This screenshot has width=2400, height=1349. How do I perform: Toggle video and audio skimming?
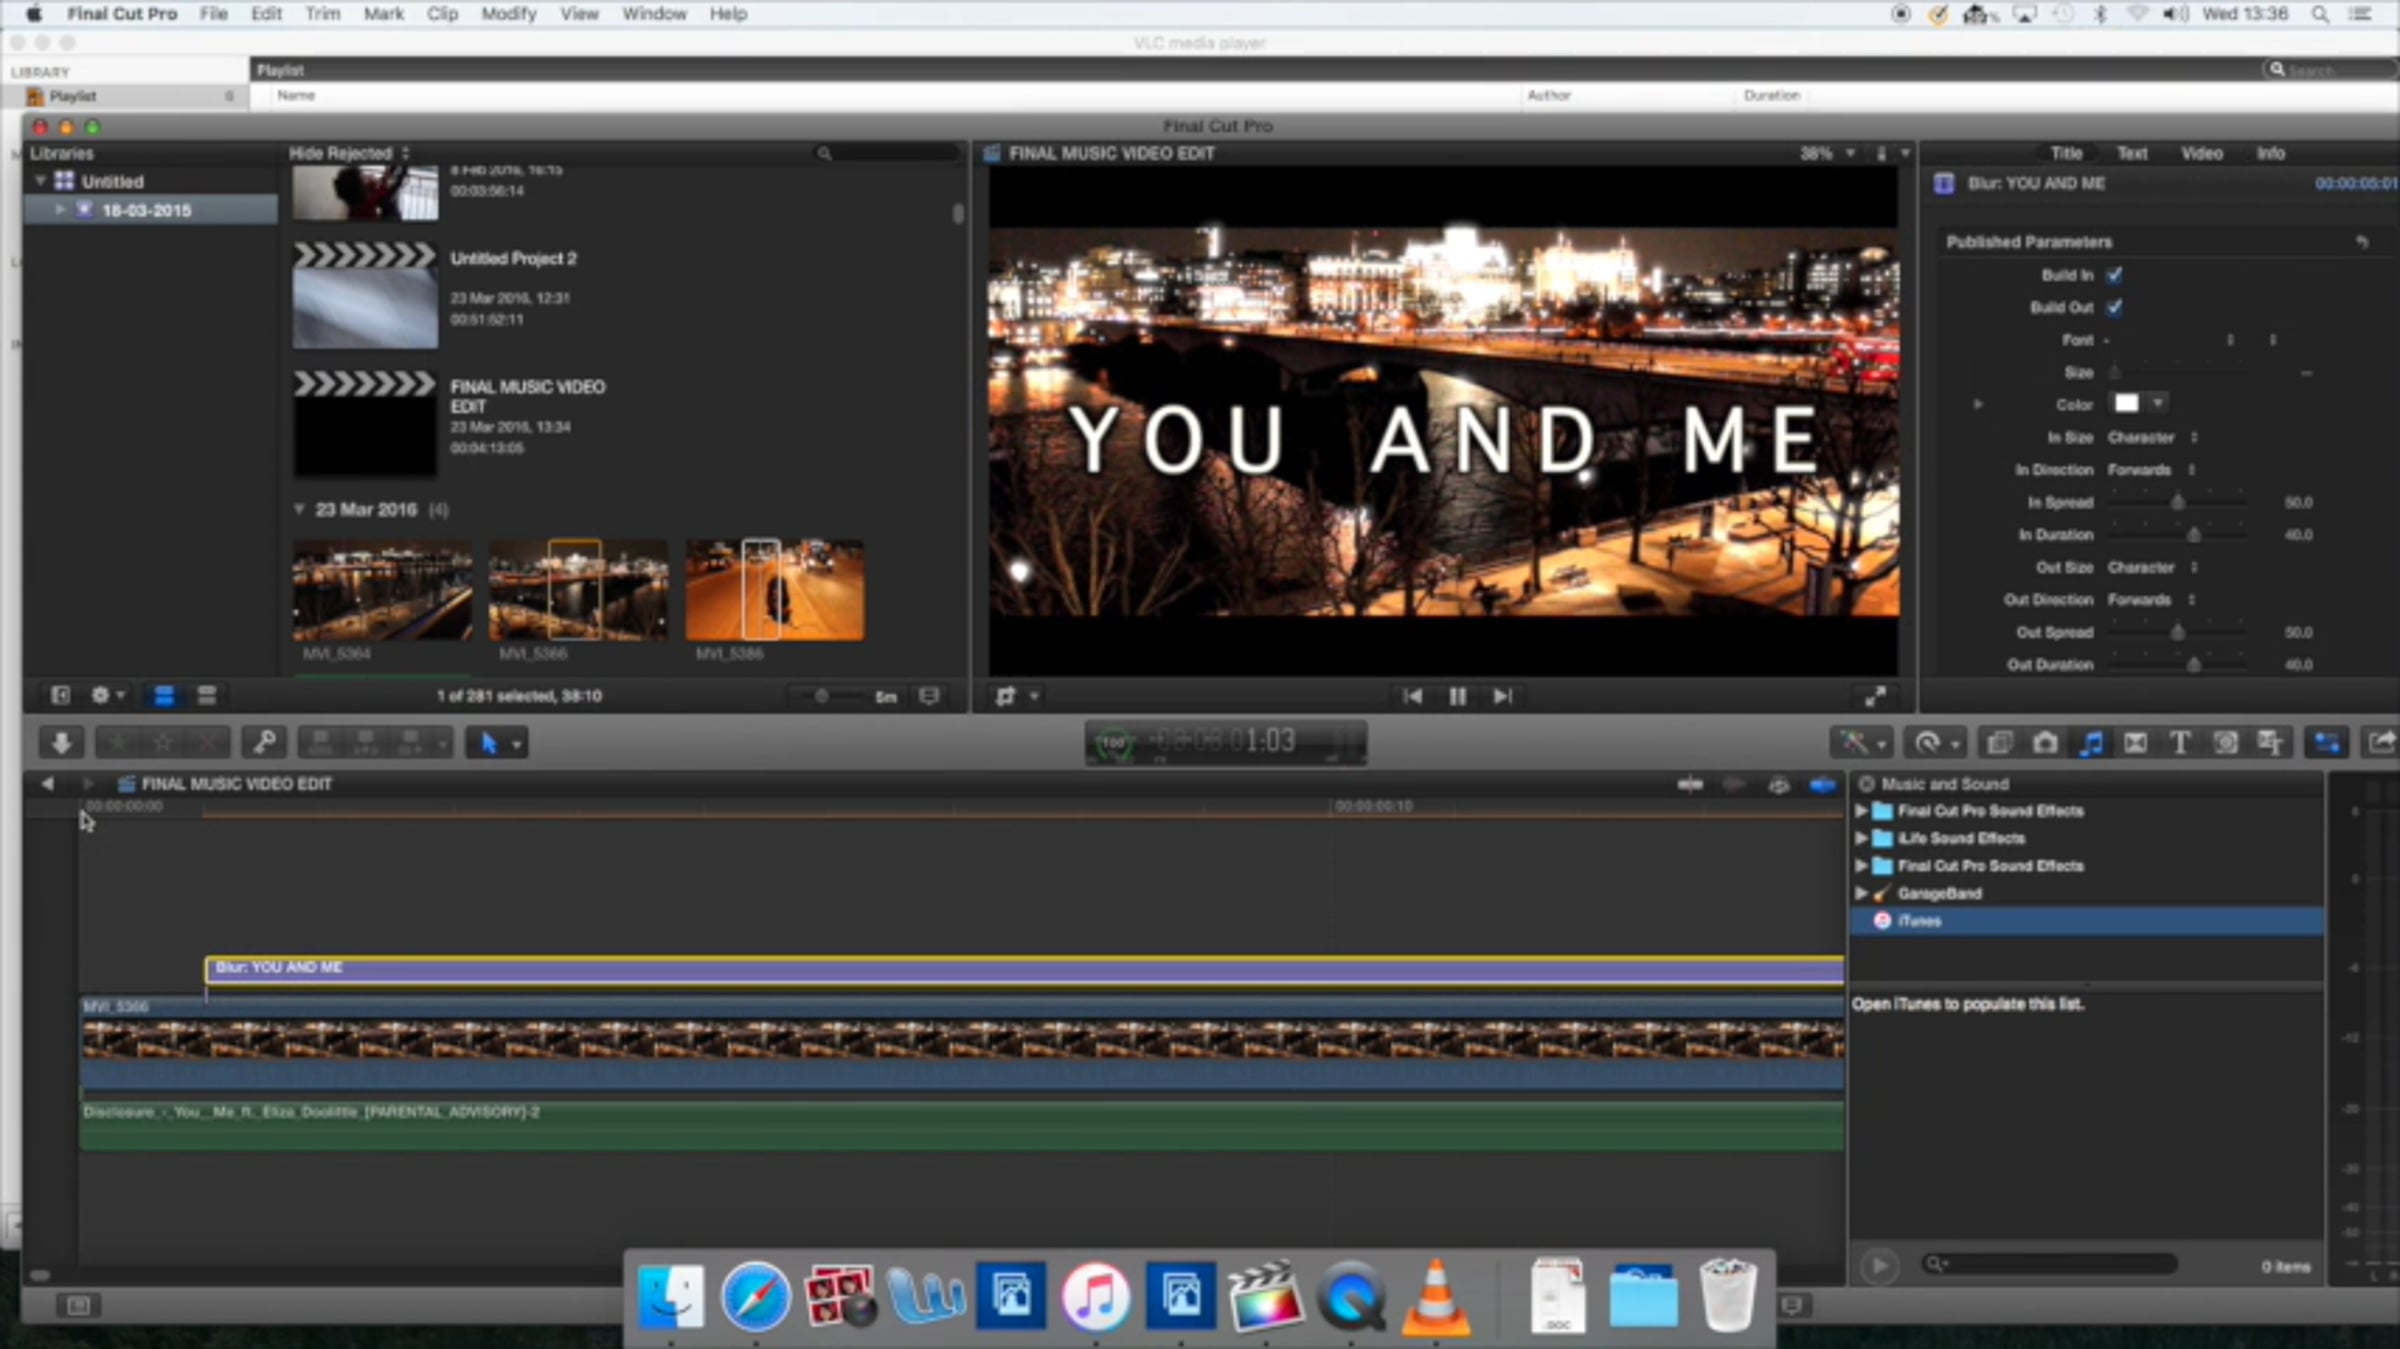(1690, 785)
